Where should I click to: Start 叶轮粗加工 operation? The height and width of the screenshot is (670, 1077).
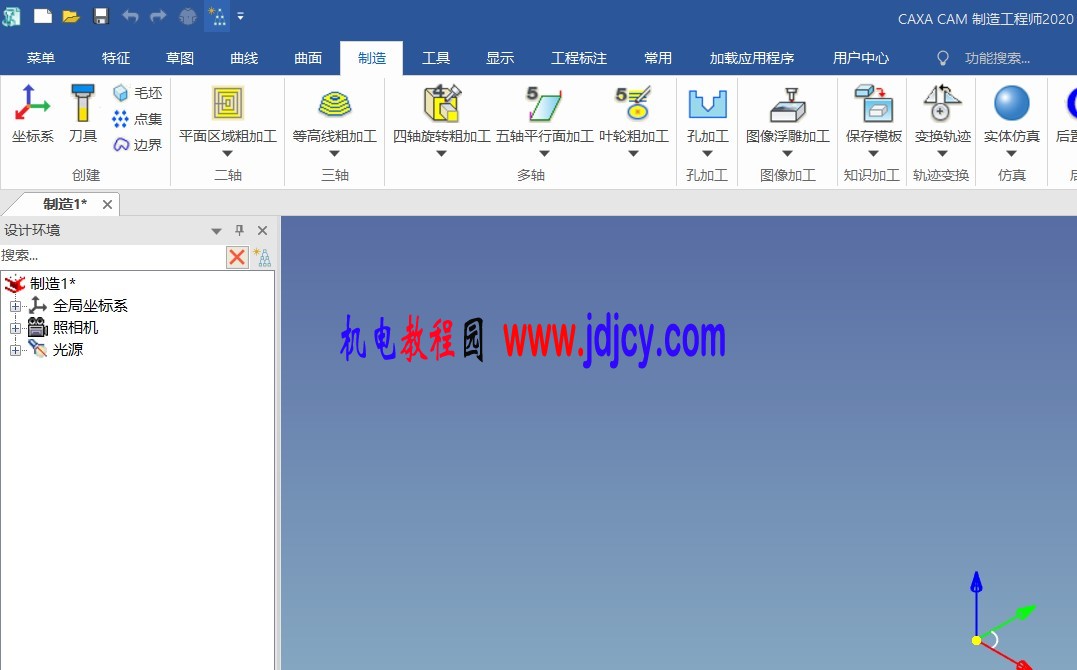click(634, 113)
